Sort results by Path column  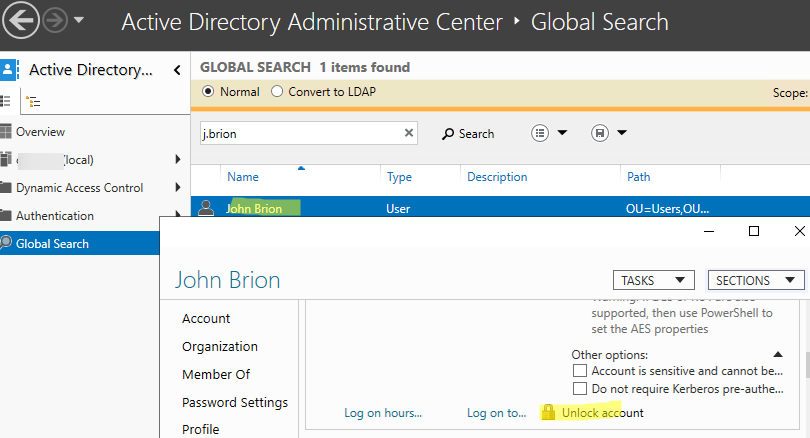[x=638, y=177]
